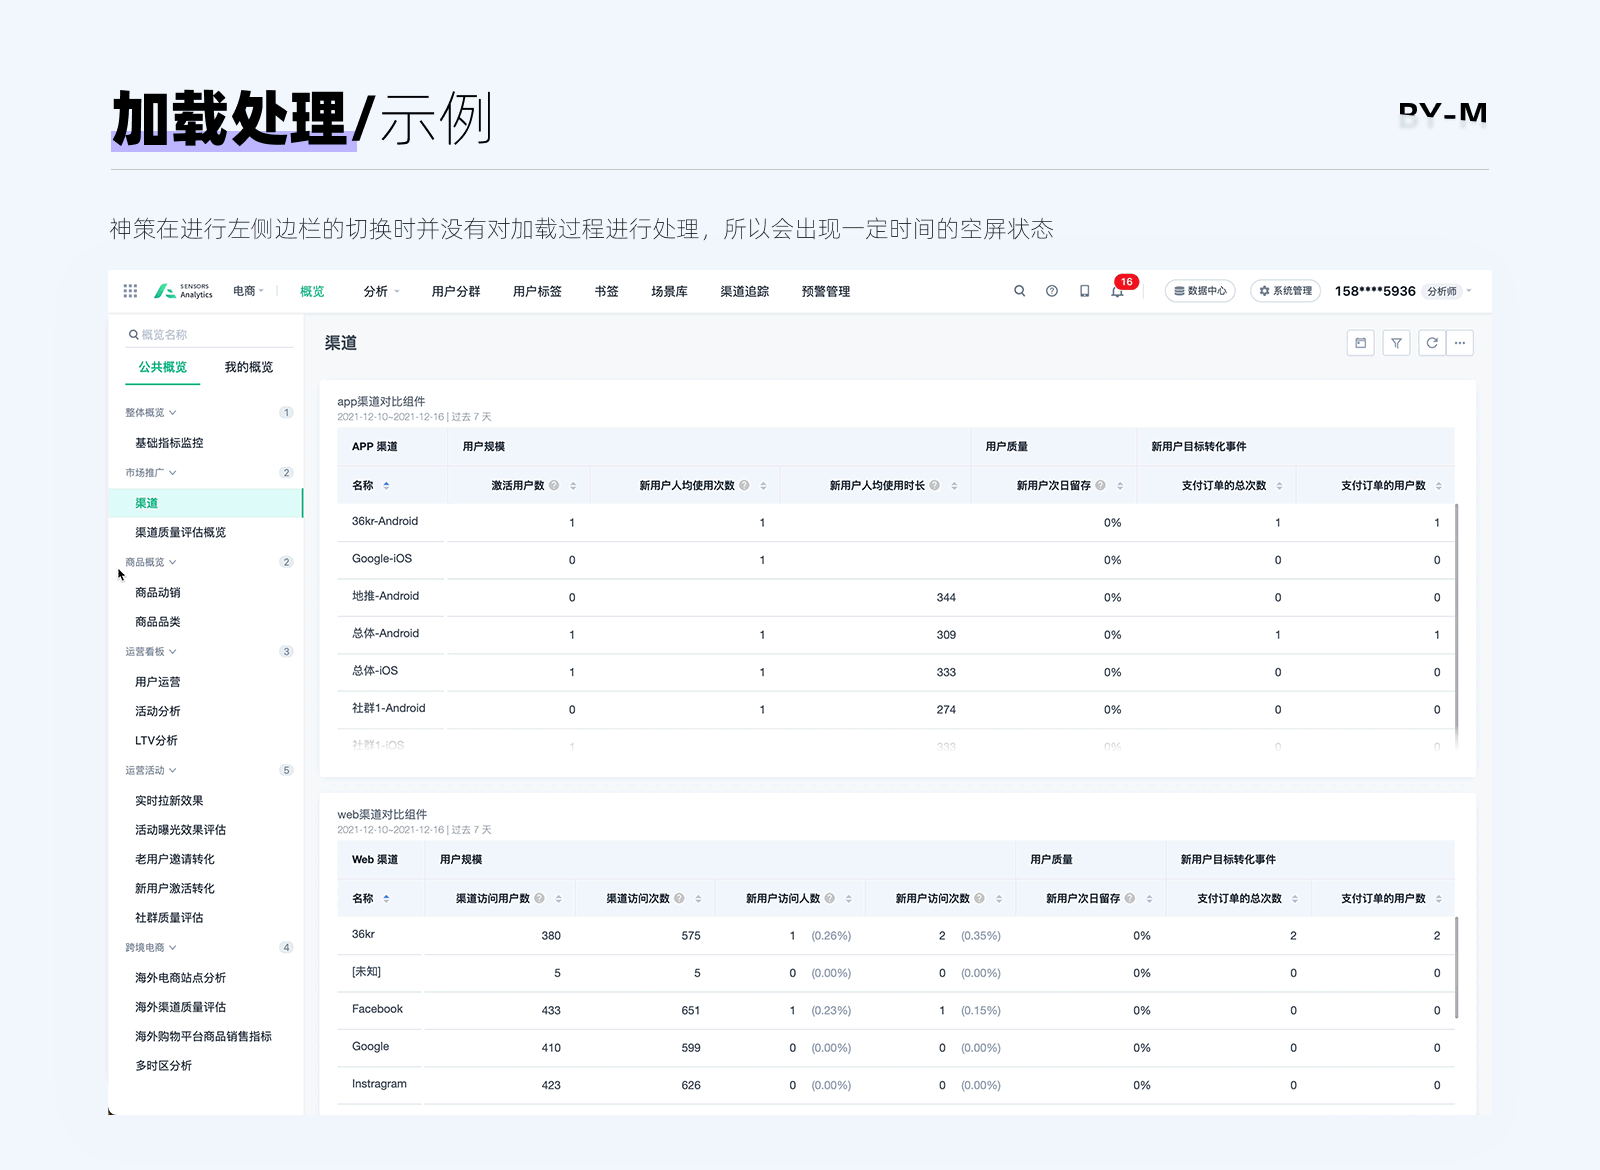Open the search magnifier icon in top bar
This screenshot has width=1600, height=1170.
1020,291
